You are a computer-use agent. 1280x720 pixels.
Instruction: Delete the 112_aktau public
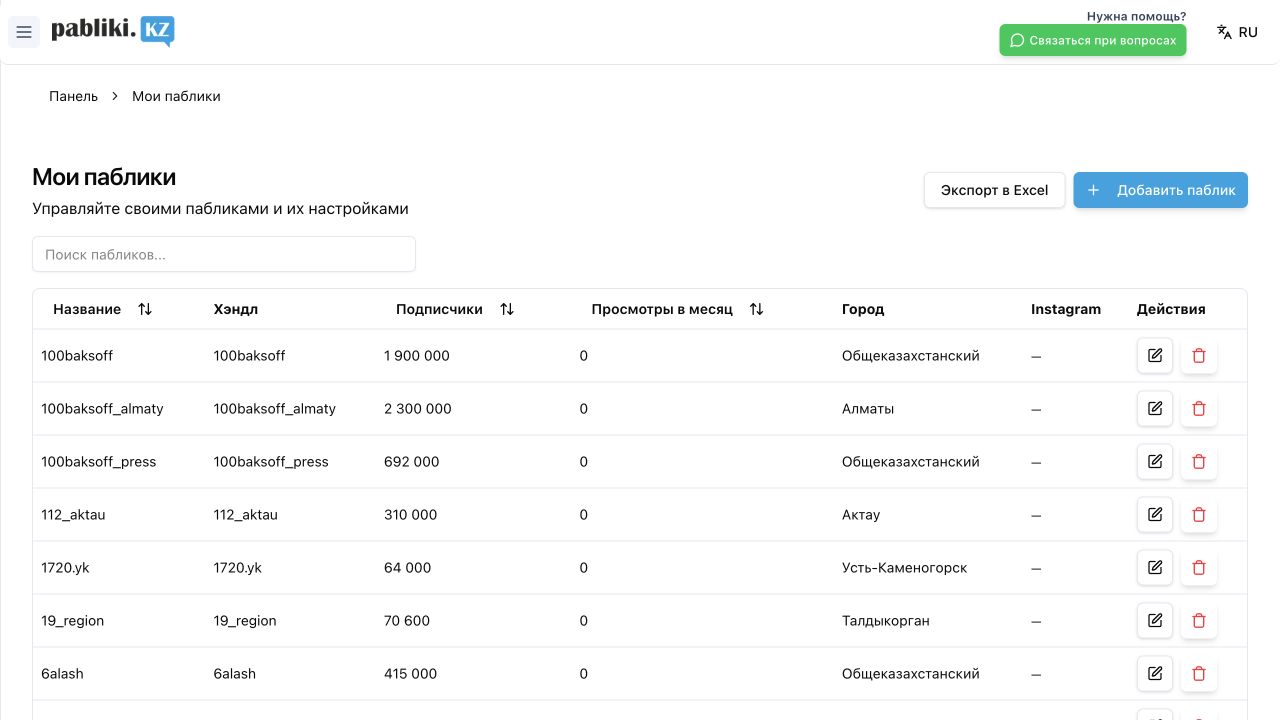click(1199, 514)
